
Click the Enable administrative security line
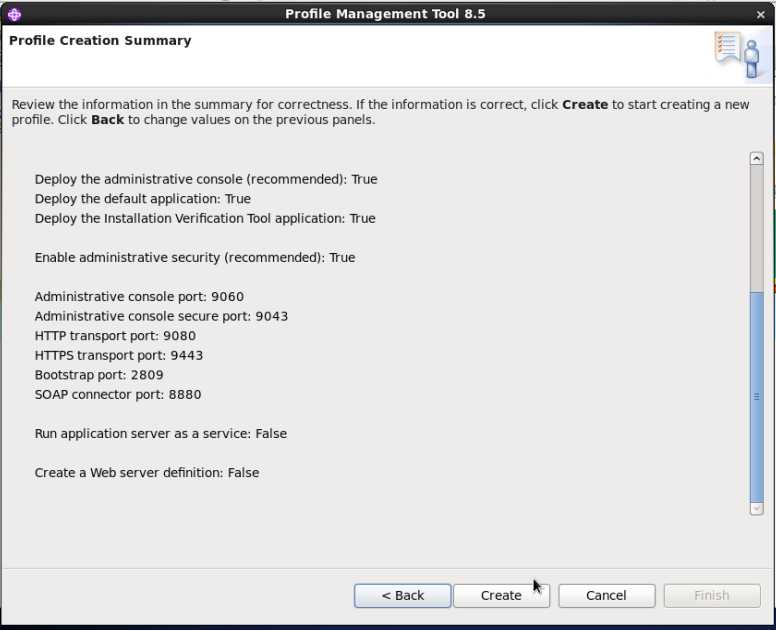195,258
